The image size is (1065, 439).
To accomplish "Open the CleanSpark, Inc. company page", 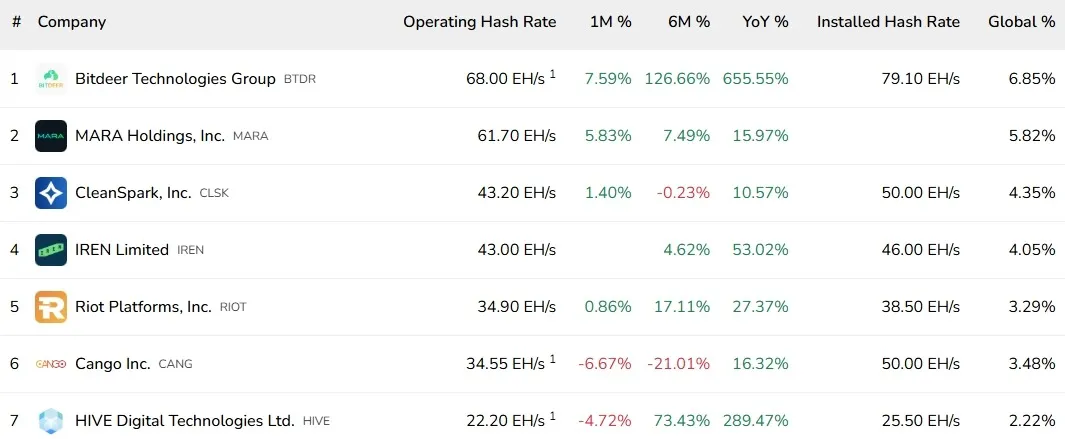I will tap(133, 193).
